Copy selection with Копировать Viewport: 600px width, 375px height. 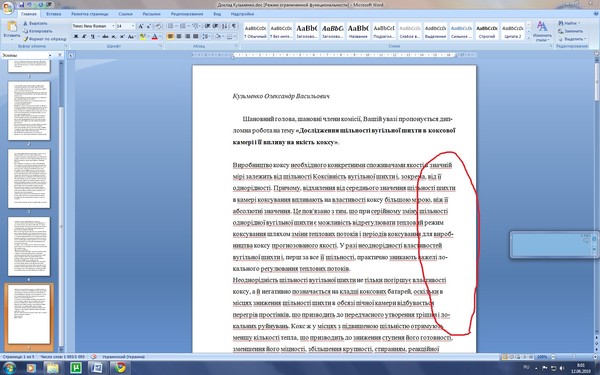coord(38,31)
